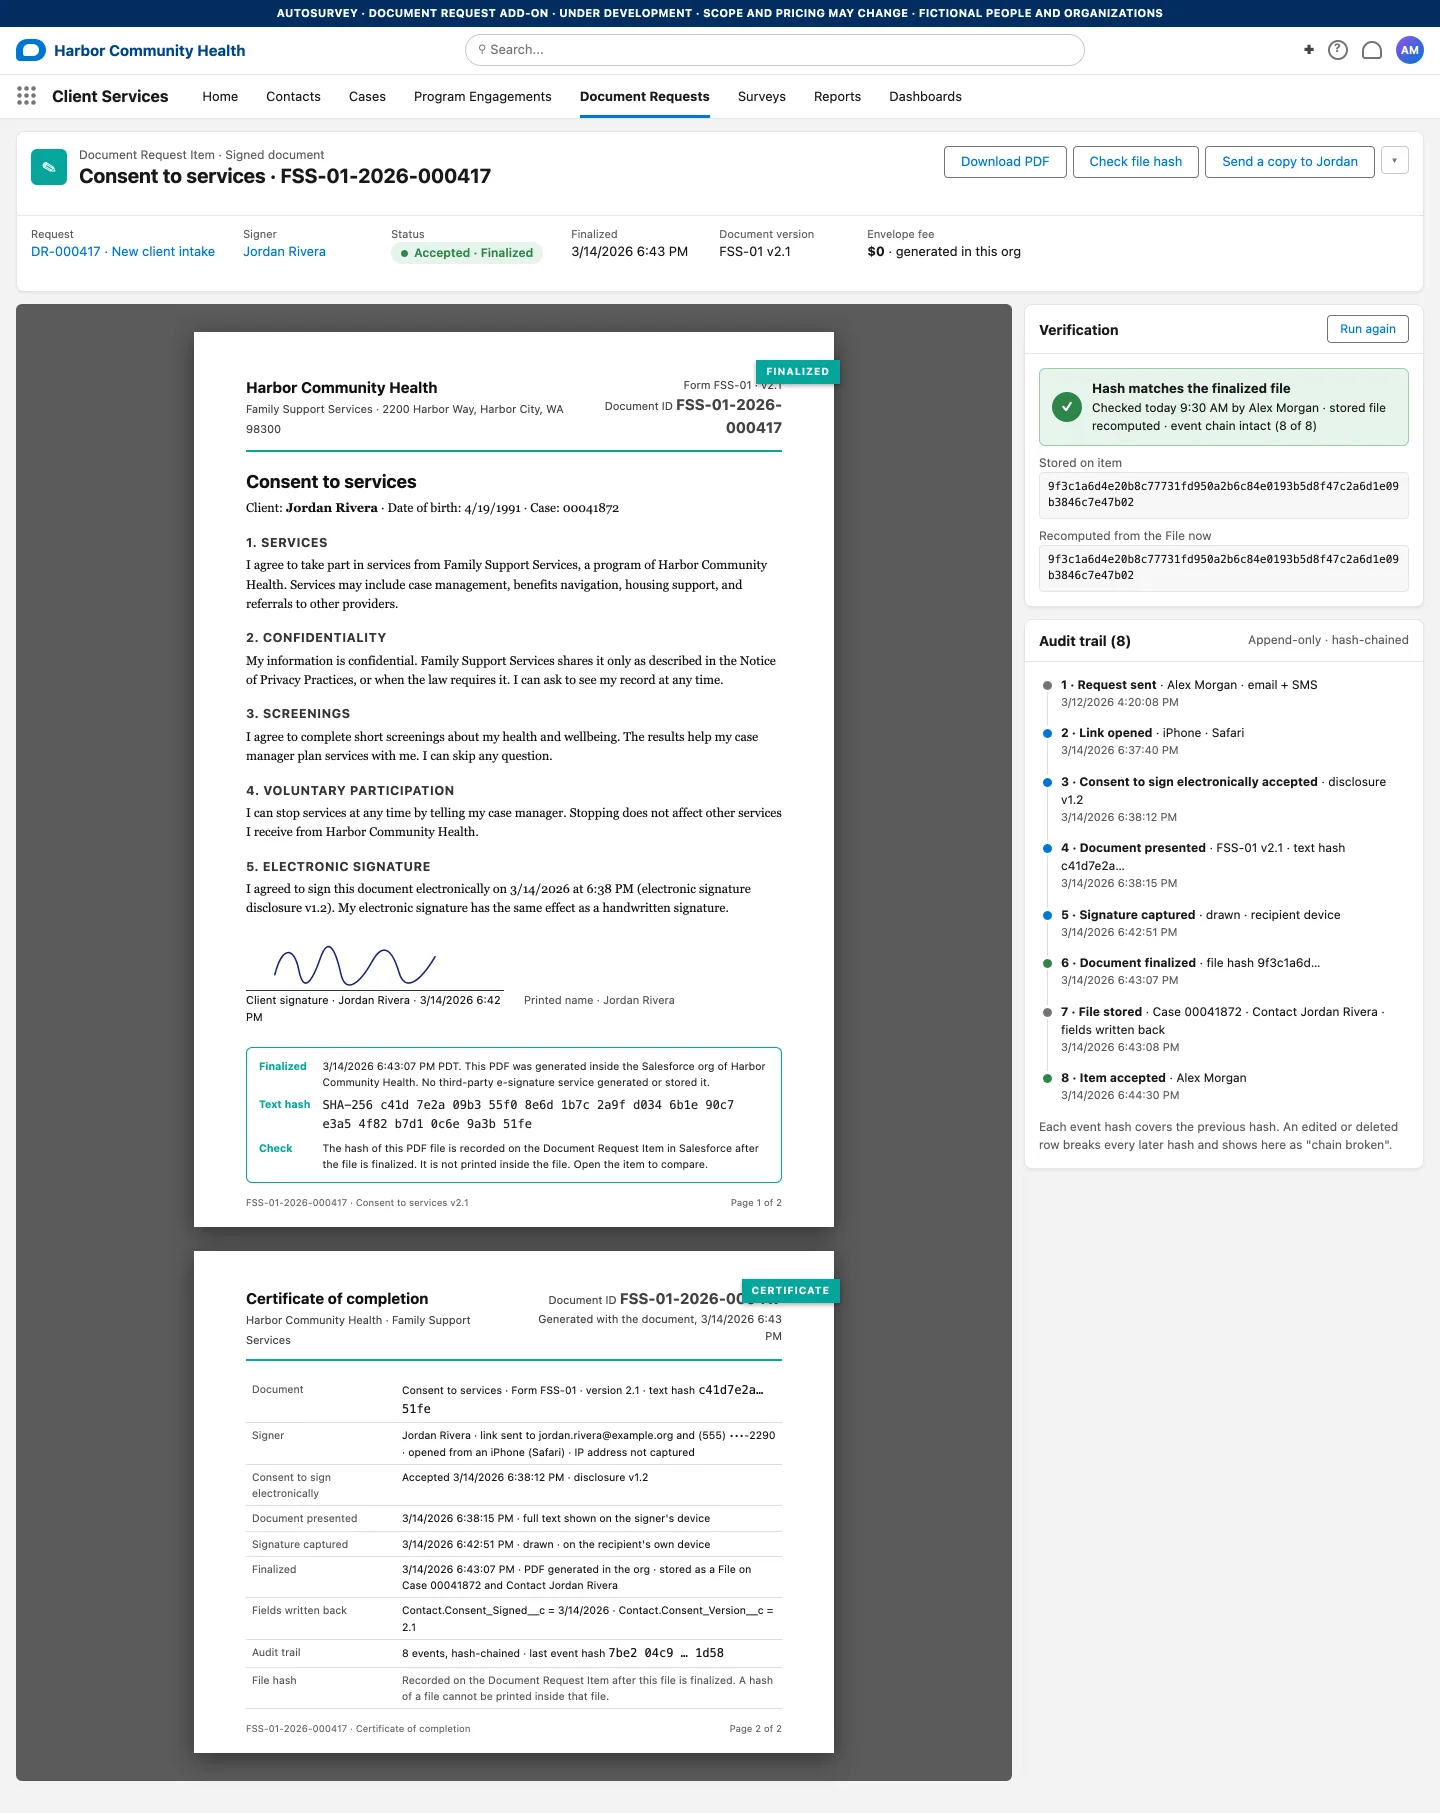The image size is (1440, 1813).
Task: Click the teal document request item icon
Action: (49, 167)
